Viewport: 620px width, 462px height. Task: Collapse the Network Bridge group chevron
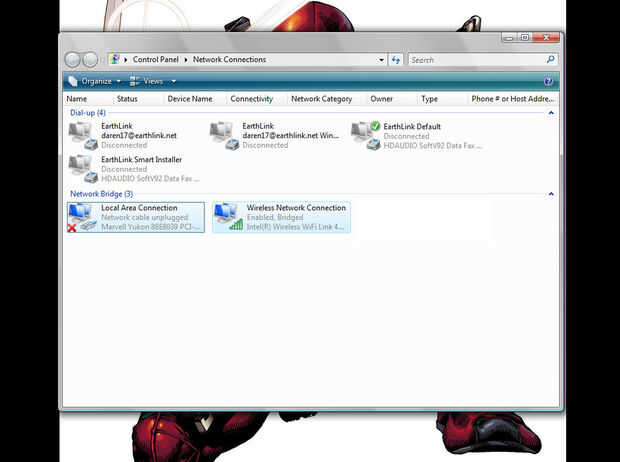pos(551,194)
